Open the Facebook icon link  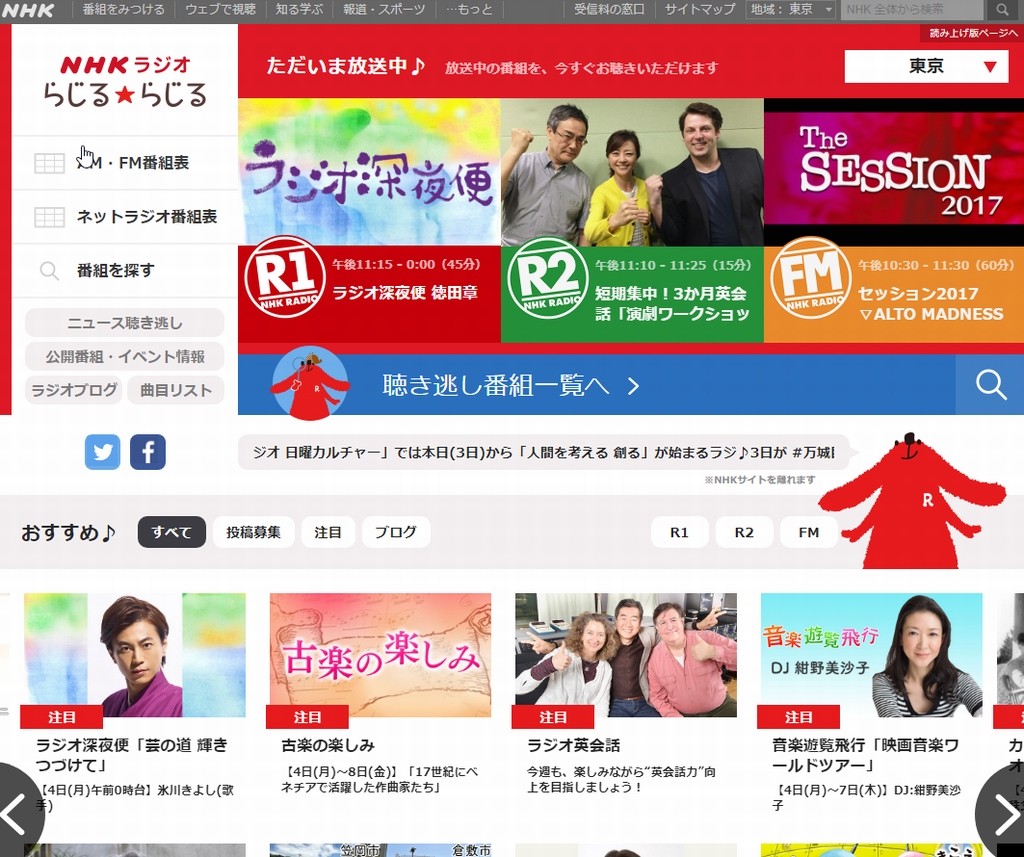(x=147, y=452)
